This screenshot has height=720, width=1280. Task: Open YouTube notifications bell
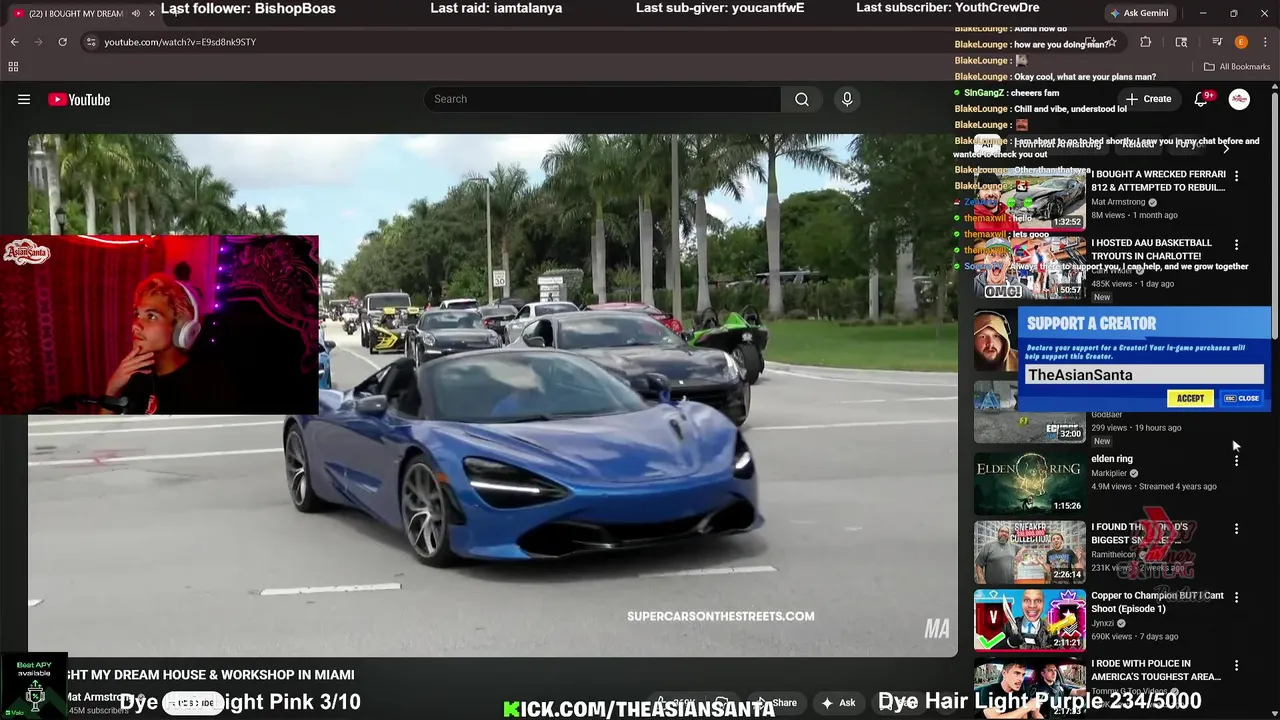tap(1201, 99)
